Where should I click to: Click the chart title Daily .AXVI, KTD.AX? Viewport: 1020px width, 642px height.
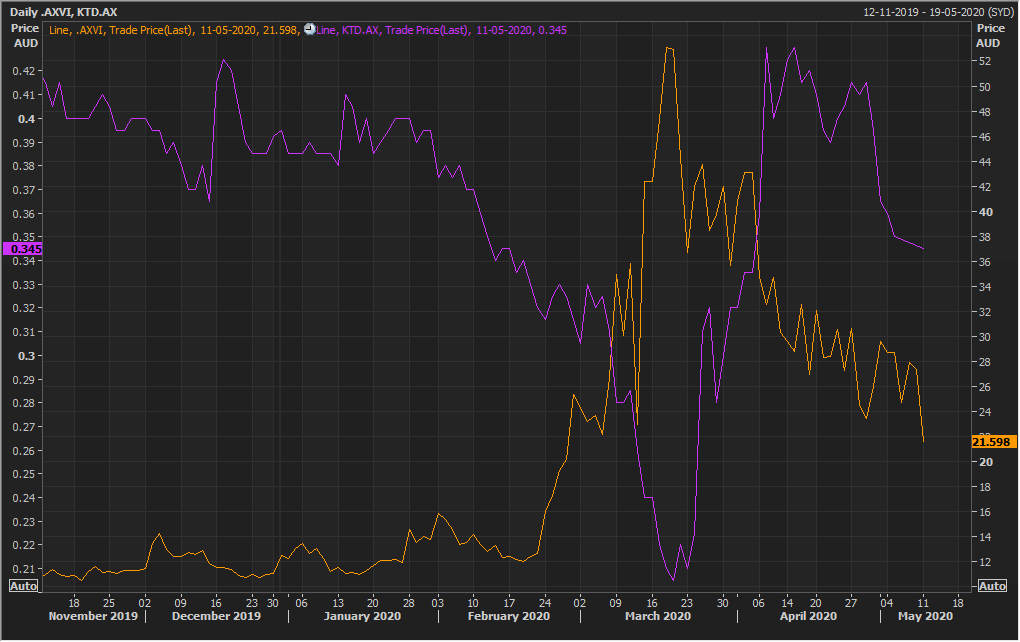[63, 12]
